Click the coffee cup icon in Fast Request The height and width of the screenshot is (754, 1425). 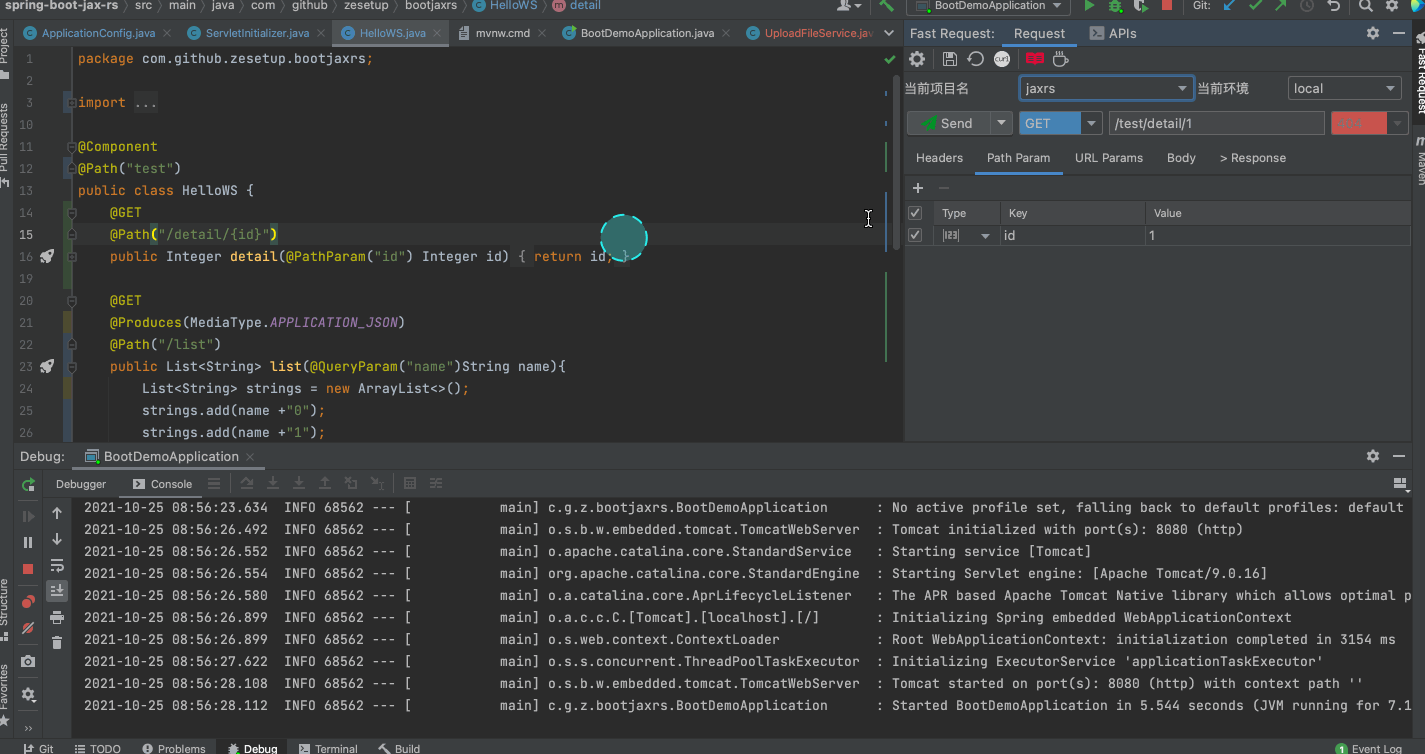(1060, 60)
